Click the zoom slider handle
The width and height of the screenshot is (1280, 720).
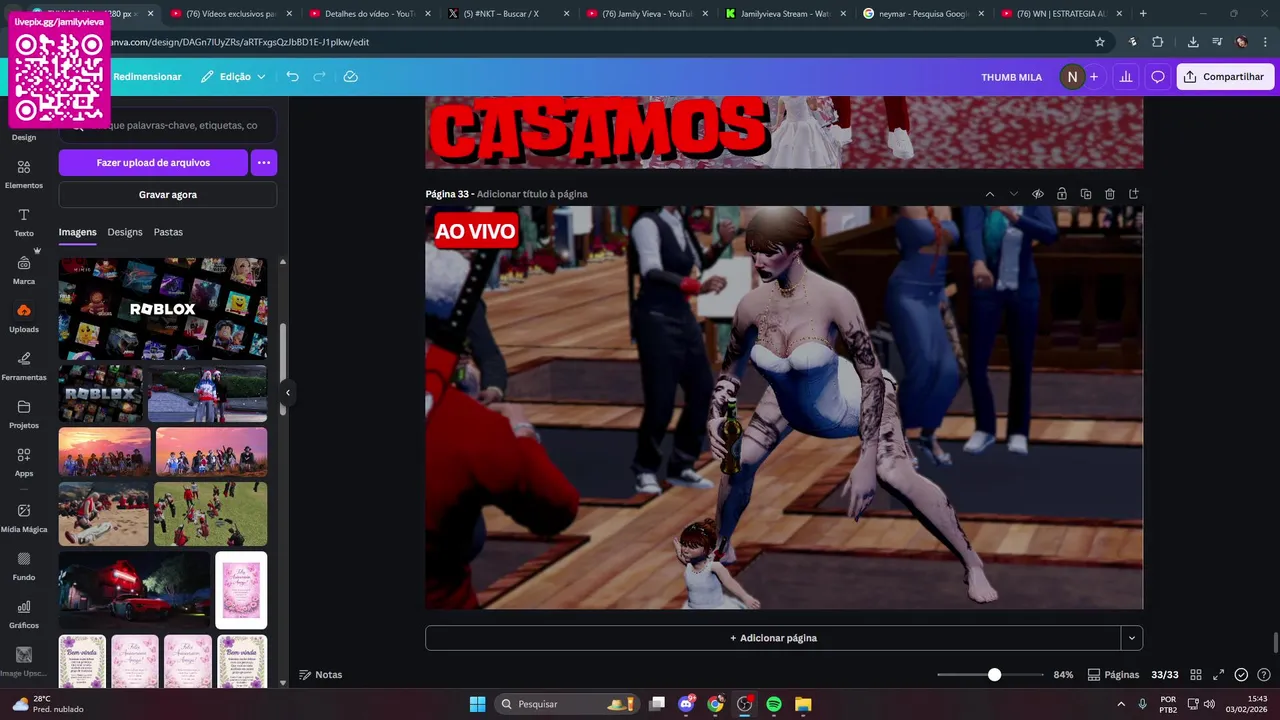[994, 675]
